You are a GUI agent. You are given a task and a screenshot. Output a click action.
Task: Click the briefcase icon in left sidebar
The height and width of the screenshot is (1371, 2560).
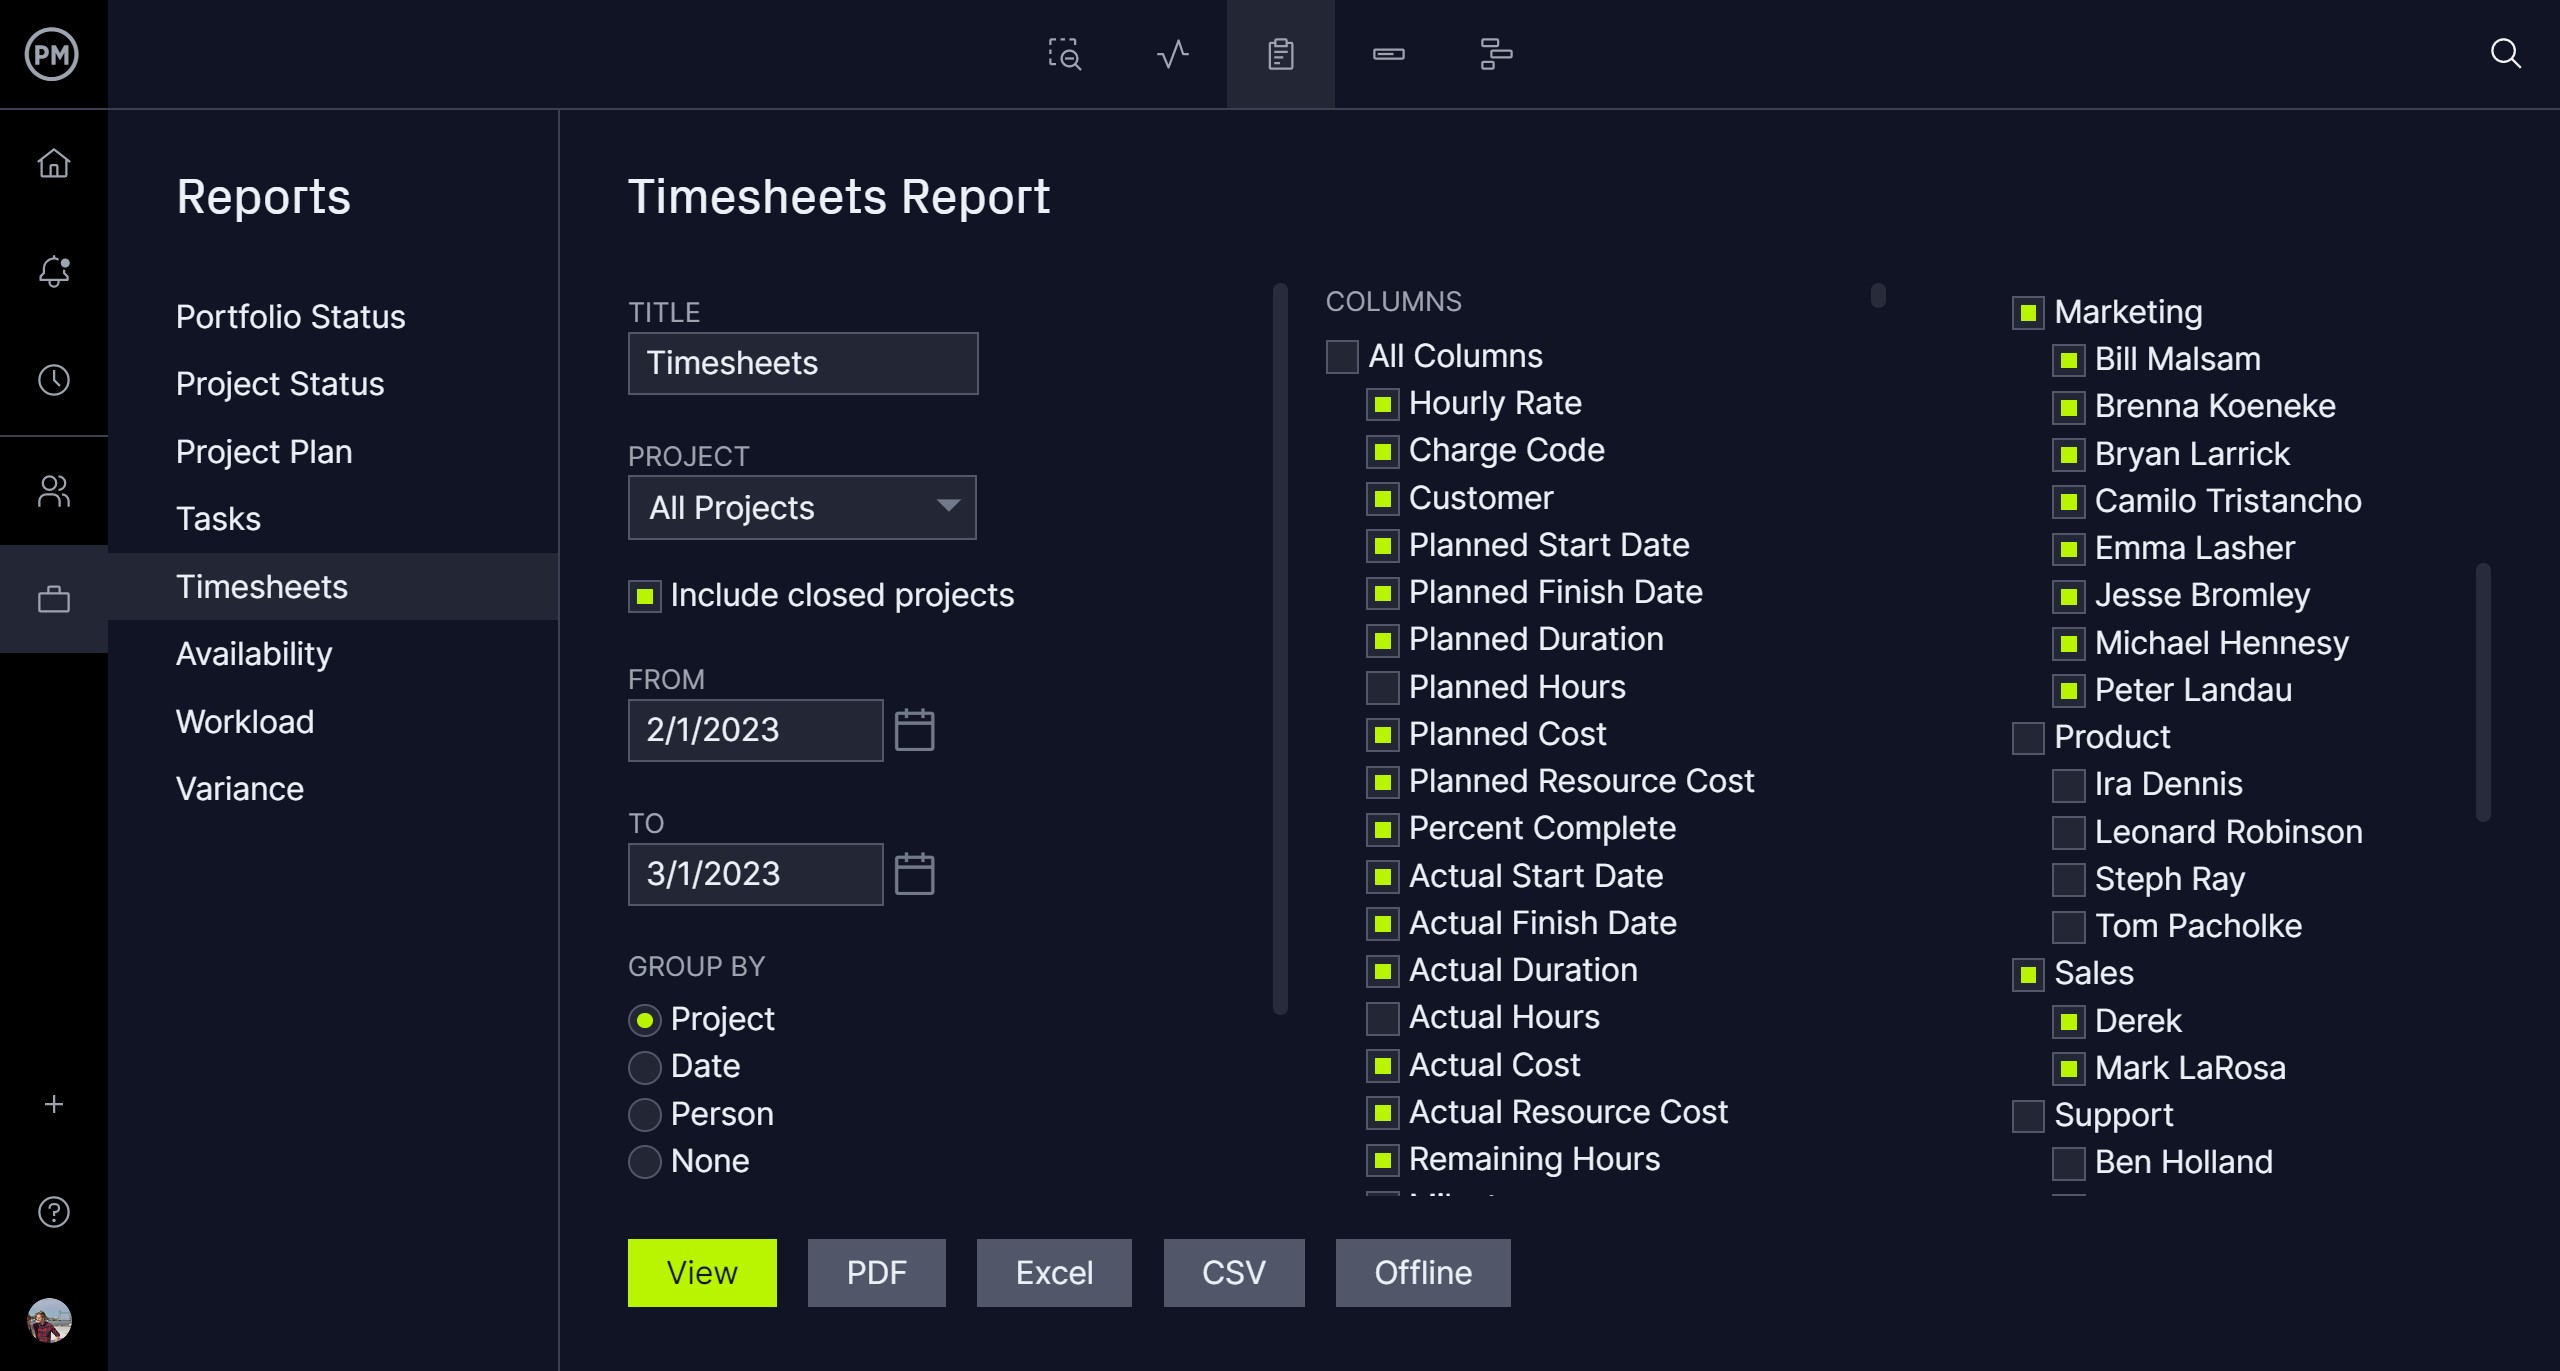click(54, 601)
